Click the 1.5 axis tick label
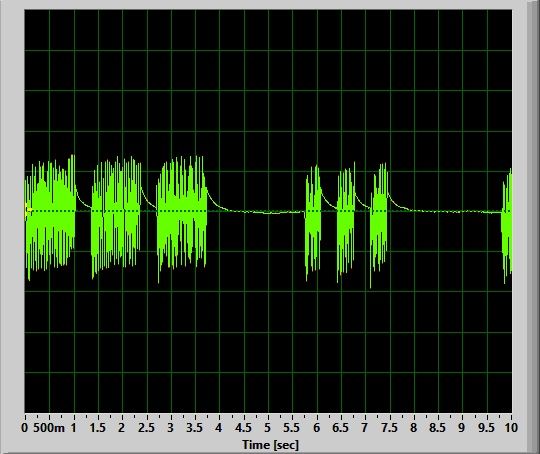The width and height of the screenshot is (540, 454). tap(97, 428)
